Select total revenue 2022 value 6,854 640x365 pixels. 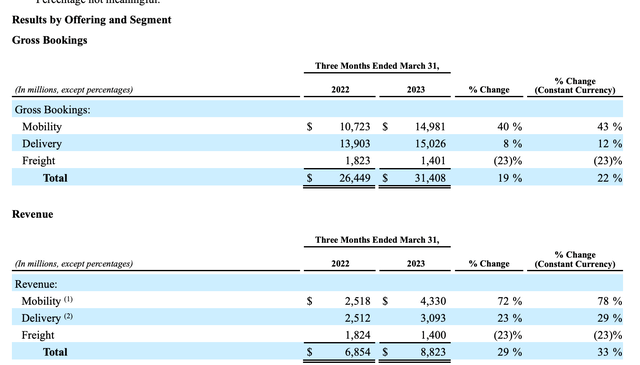point(358,352)
